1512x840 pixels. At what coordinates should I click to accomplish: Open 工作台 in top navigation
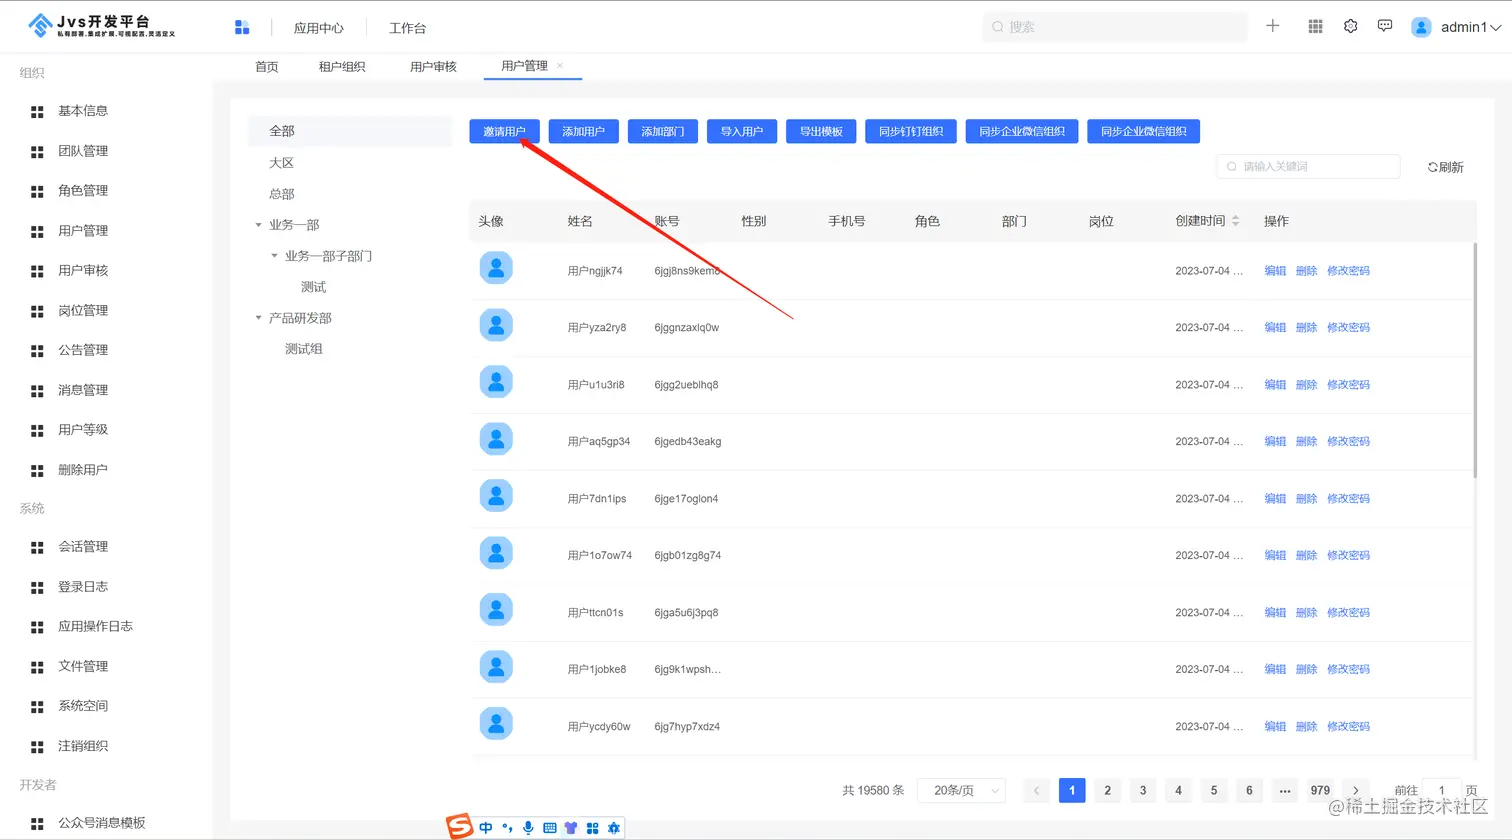click(407, 28)
